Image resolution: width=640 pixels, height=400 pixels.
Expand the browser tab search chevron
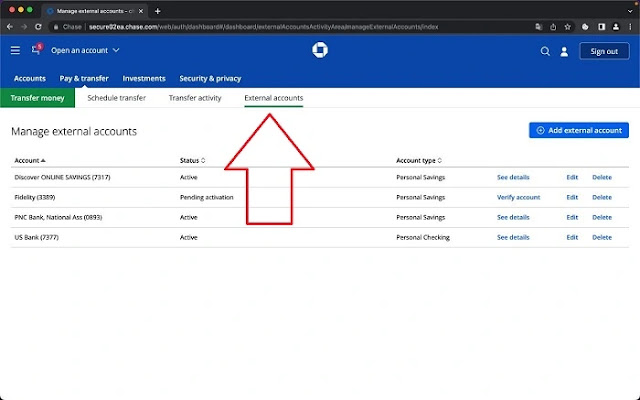click(630, 11)
